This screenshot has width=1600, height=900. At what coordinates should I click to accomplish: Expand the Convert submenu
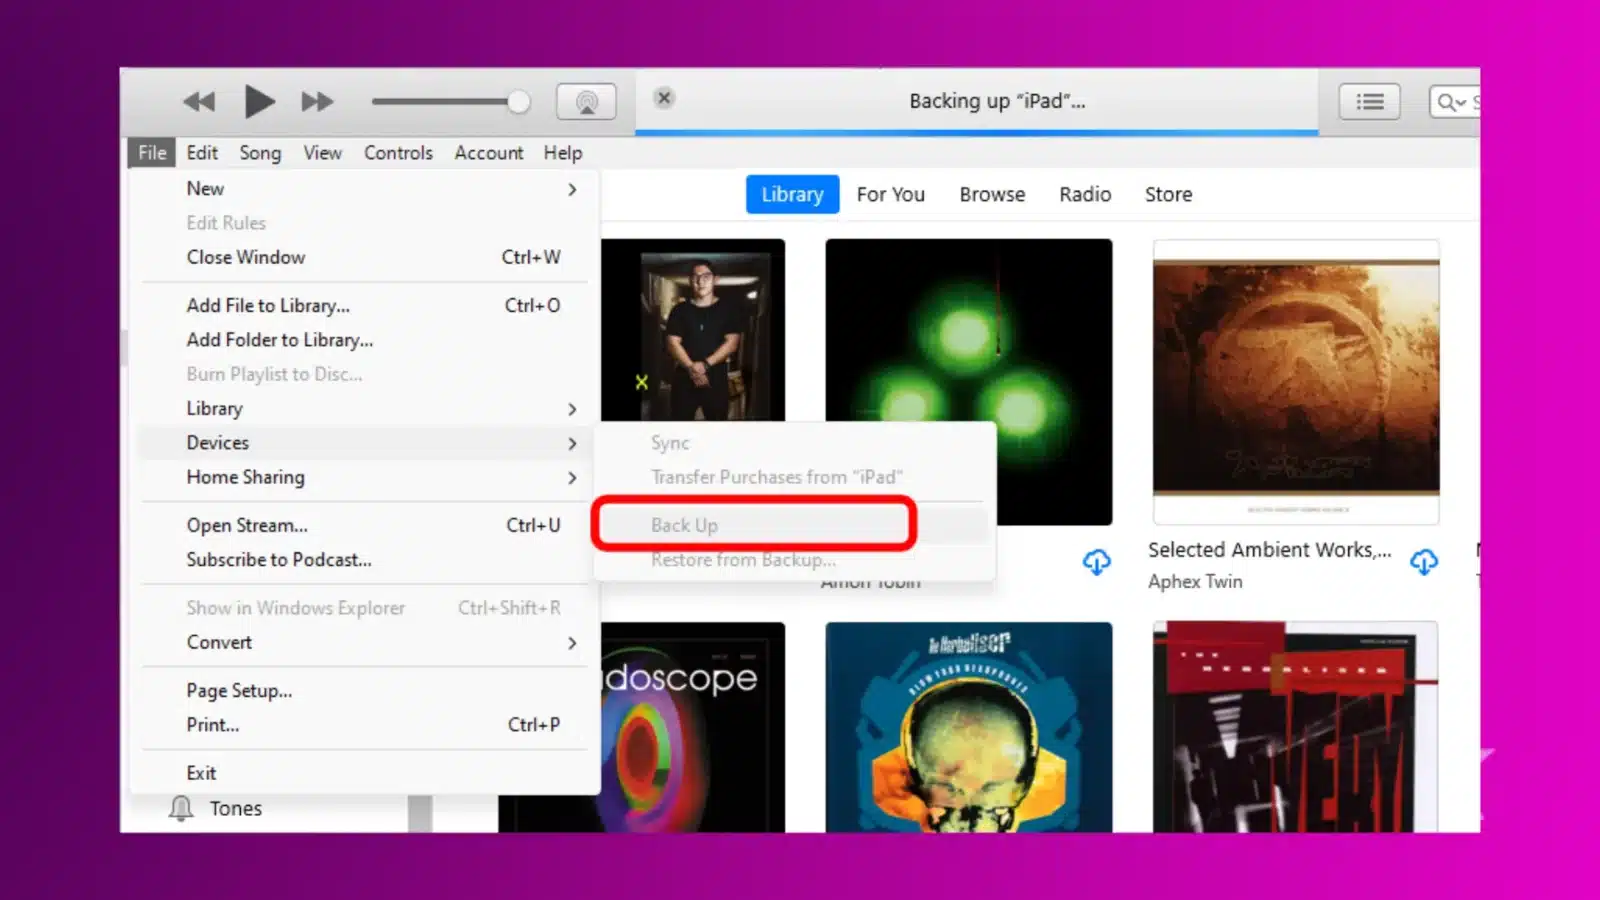point(366,642)
